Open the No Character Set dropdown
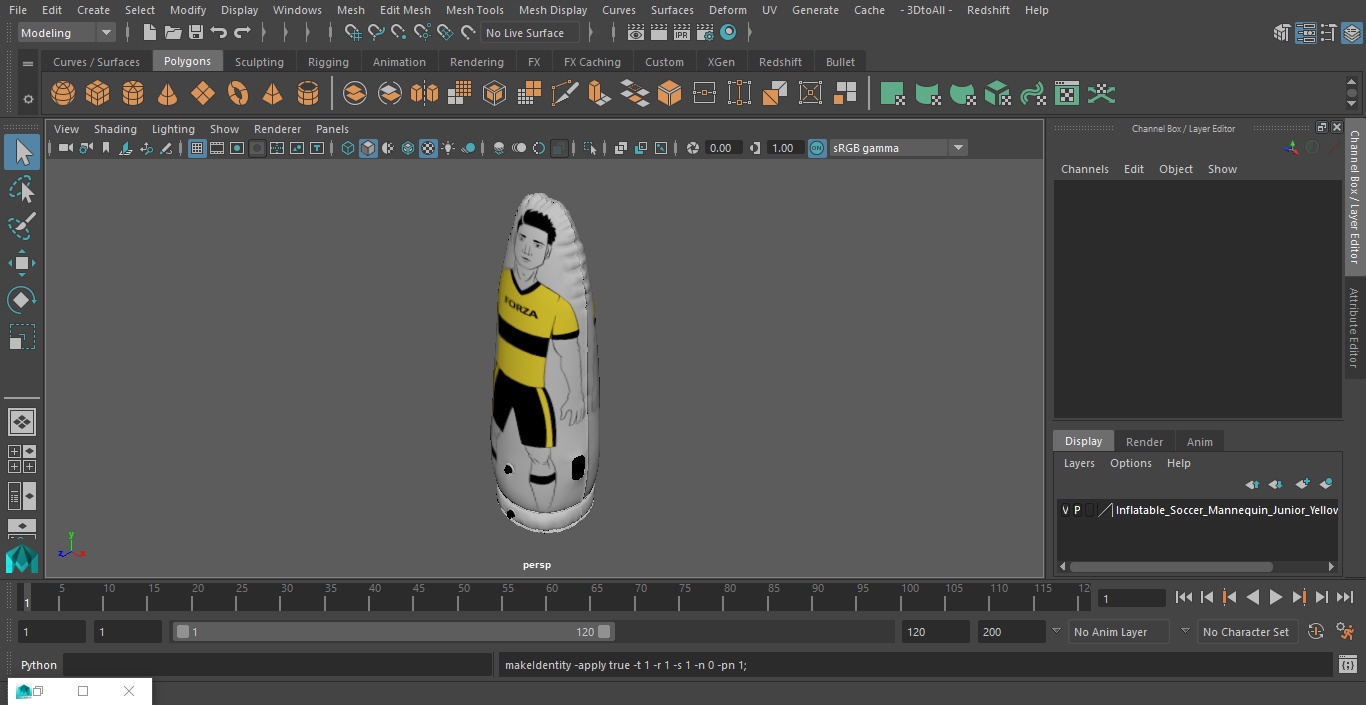The width and height of the screenshot is (1366, 705). (1247, 632)
